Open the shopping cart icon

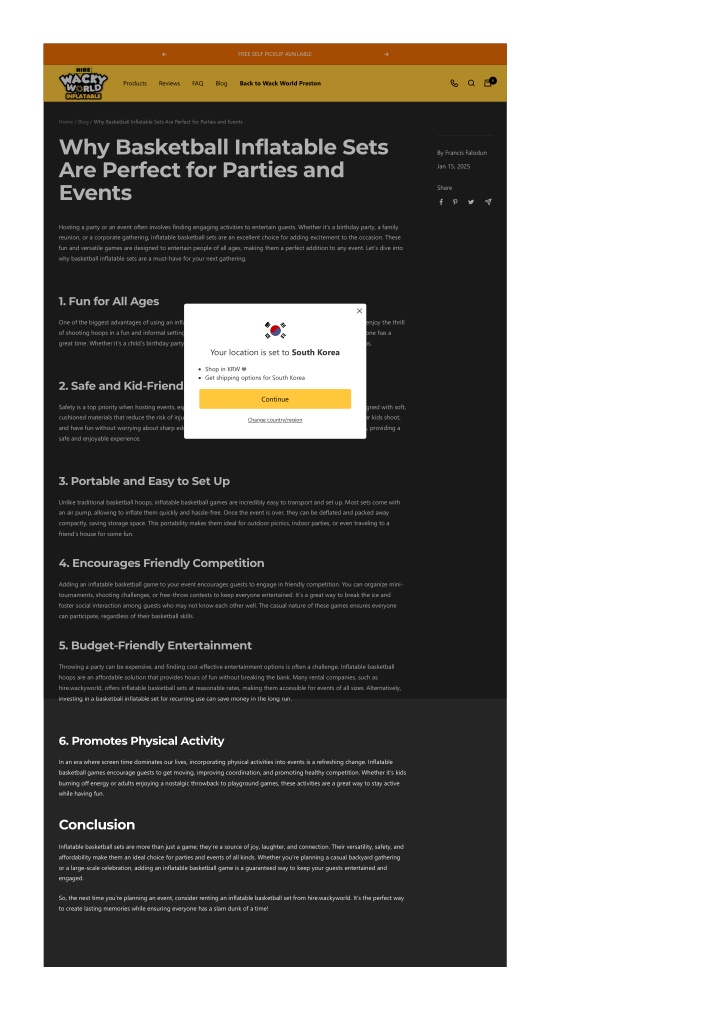tap(488, 83)
